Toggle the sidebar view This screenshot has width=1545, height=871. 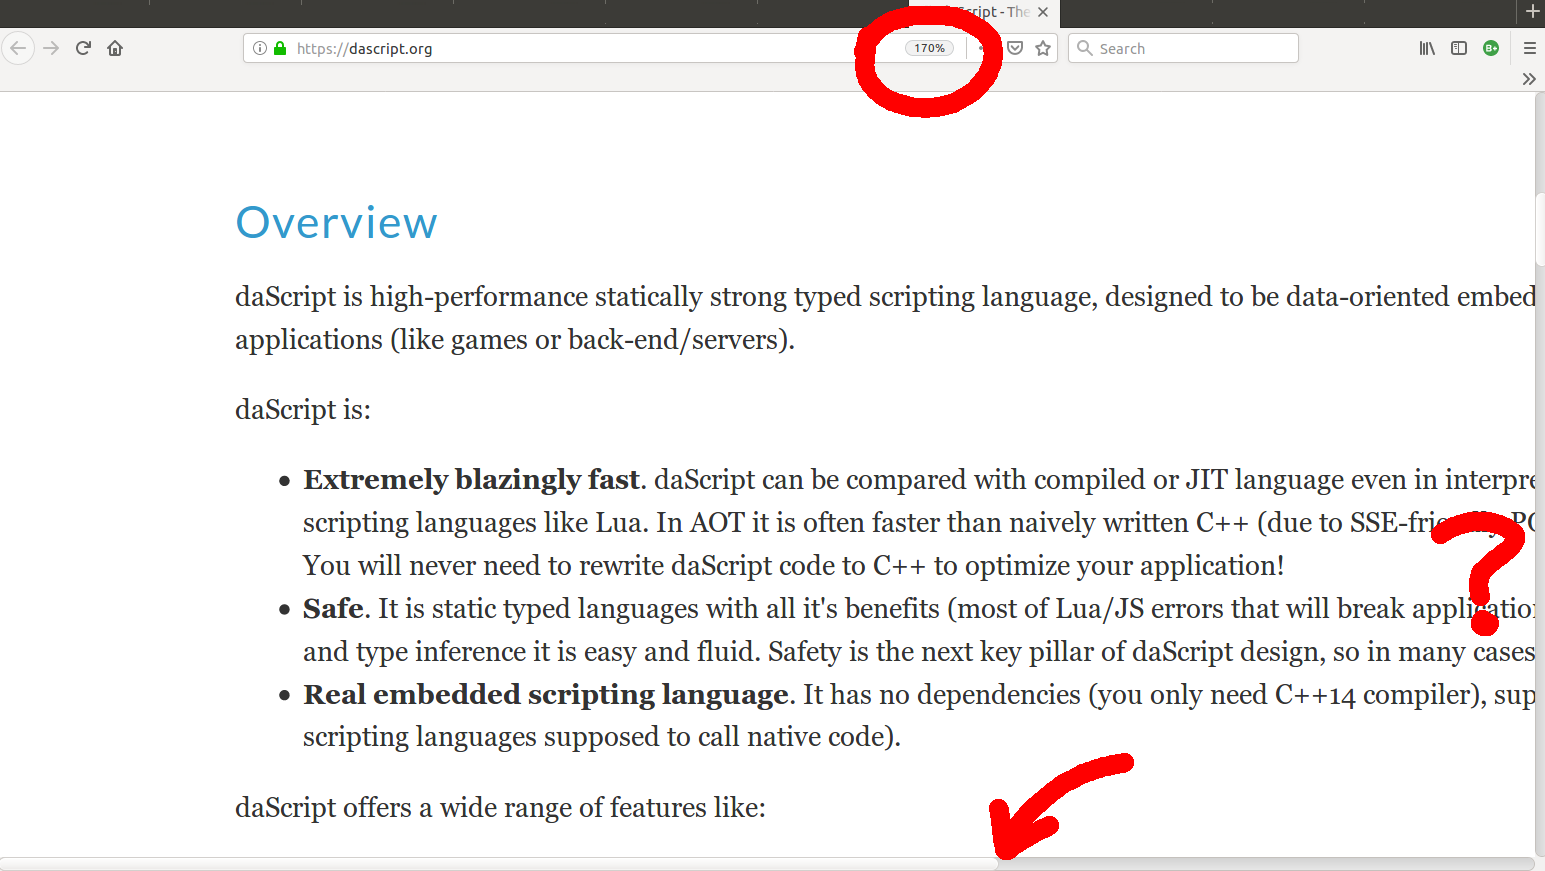click(x=1459, y=48)
